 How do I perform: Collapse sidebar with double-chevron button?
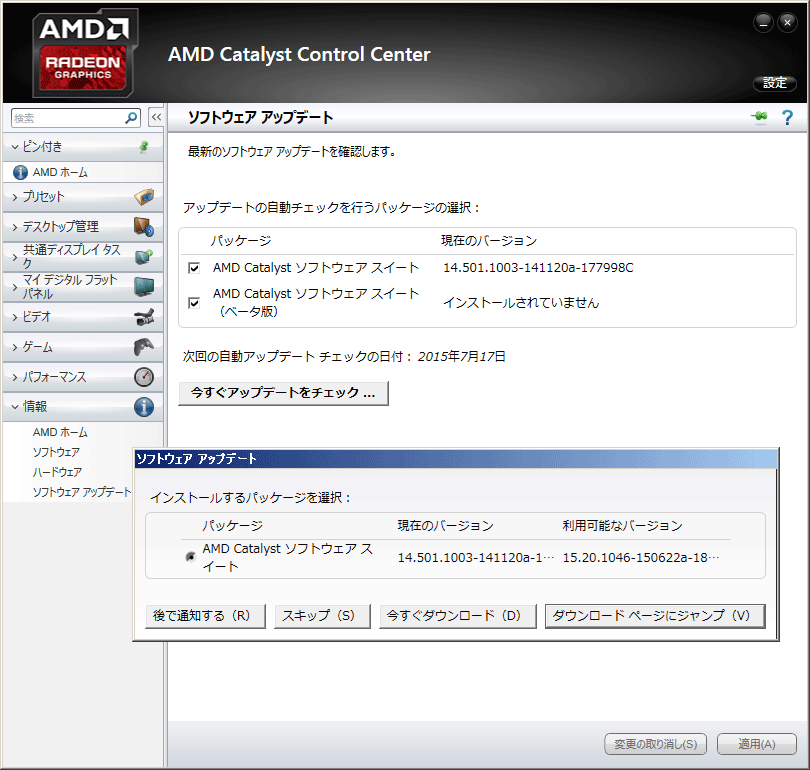pos(156,117)
